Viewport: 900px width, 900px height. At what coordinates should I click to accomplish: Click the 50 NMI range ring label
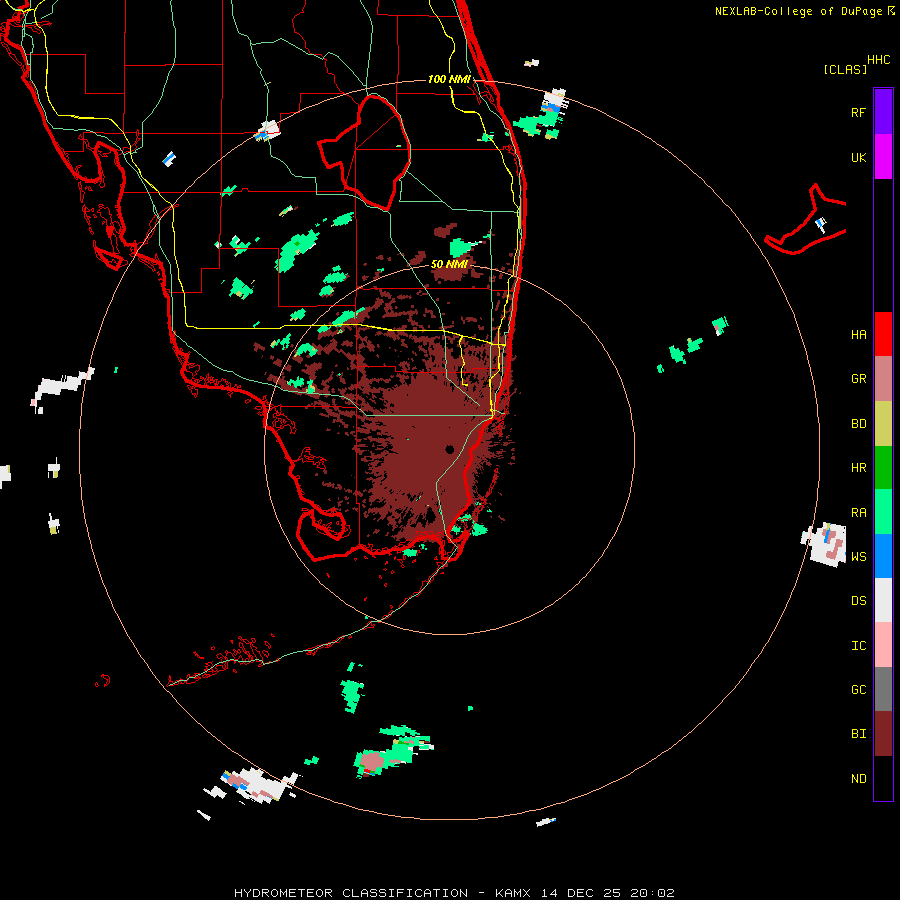(449, 264)
